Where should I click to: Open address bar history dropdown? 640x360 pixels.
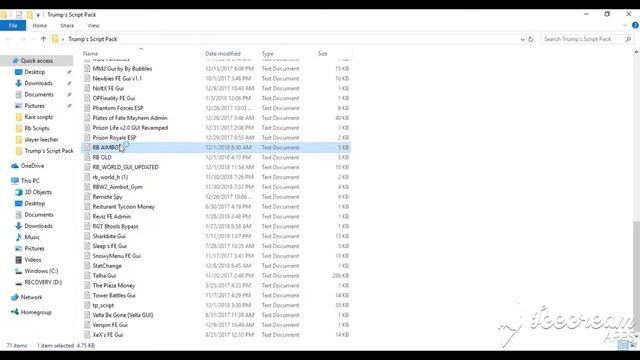coord(522,40)
